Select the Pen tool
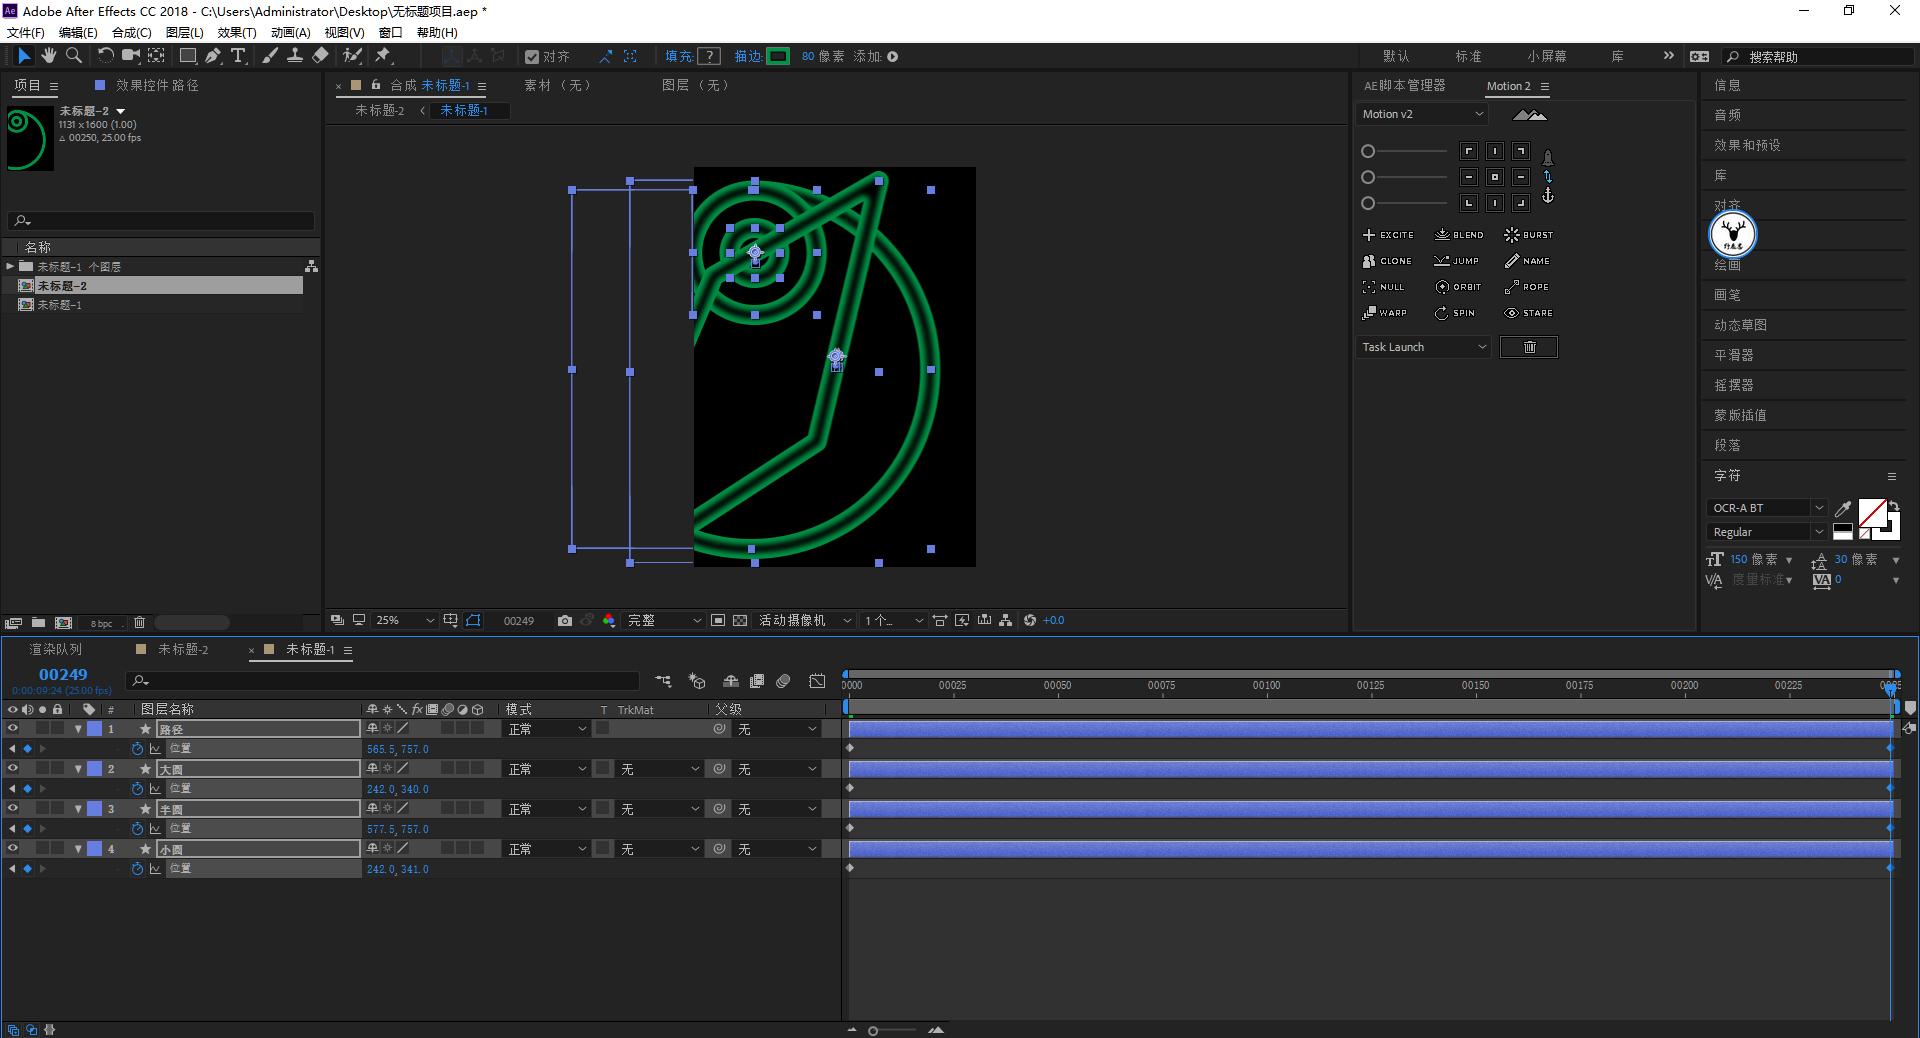 [213, 56]
